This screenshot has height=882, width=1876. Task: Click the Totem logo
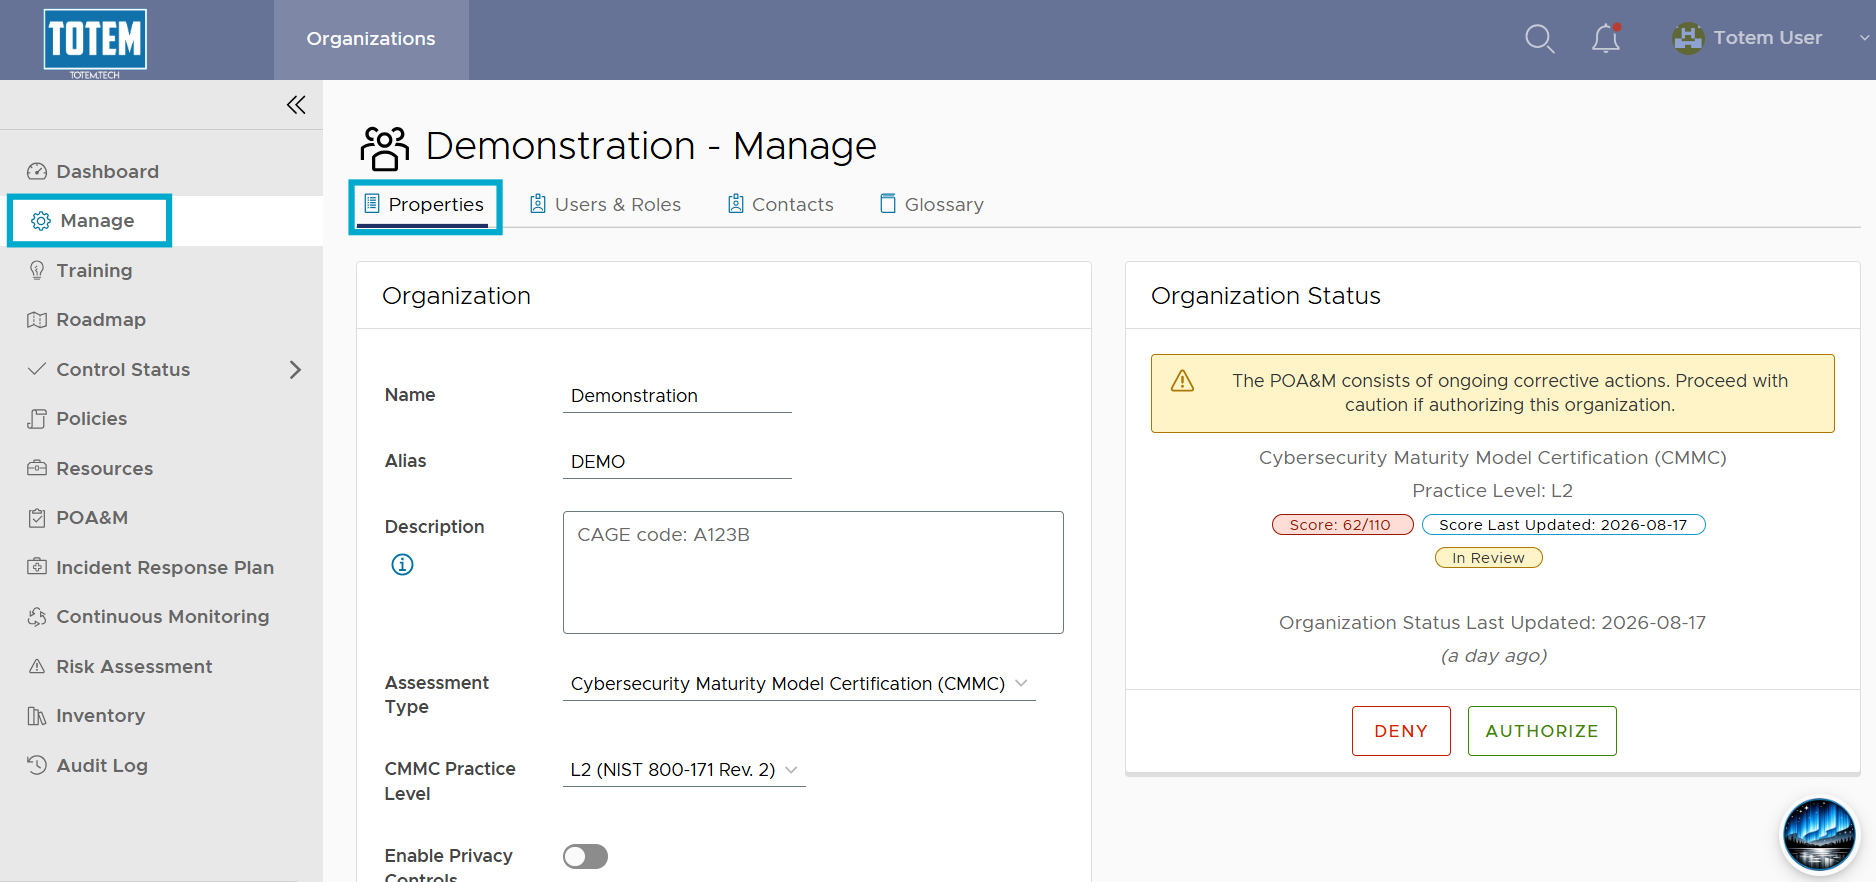(x=95, y=42)
